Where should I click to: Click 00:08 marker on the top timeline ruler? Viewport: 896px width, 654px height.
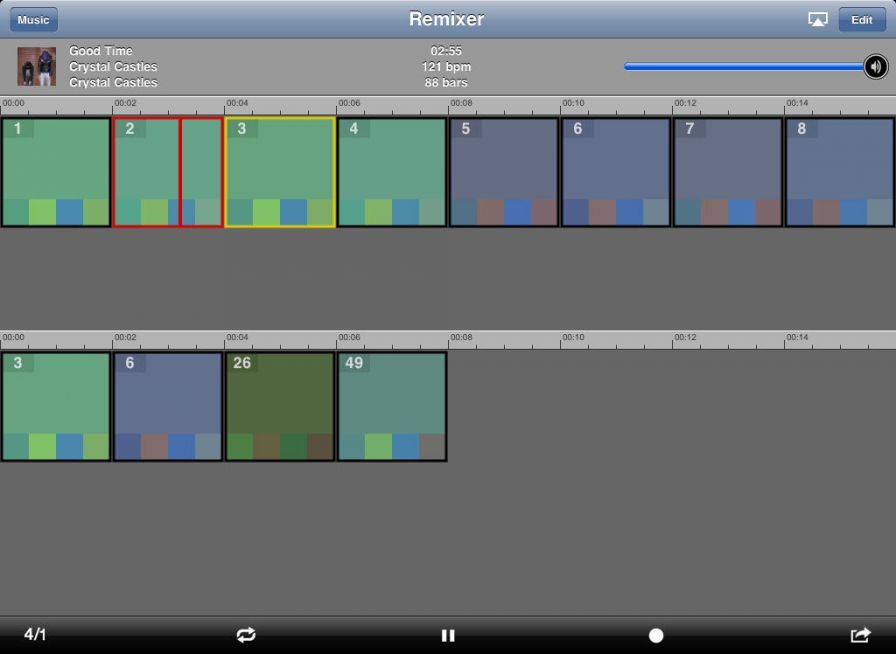point(461,104)
